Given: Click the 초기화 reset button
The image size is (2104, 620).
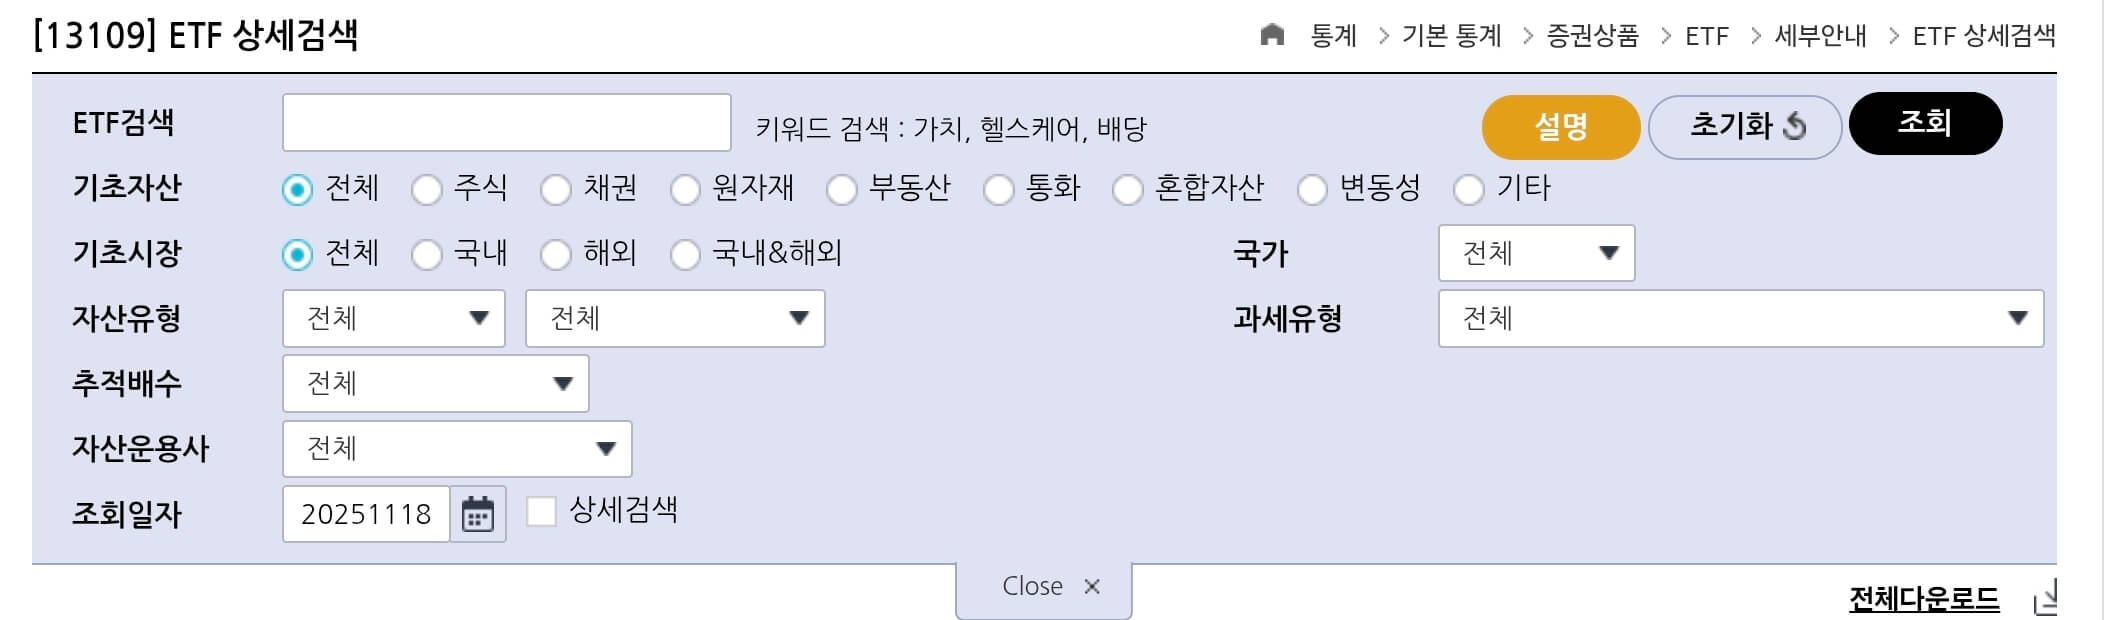Looking at the screenshot, I should 1744,127.
